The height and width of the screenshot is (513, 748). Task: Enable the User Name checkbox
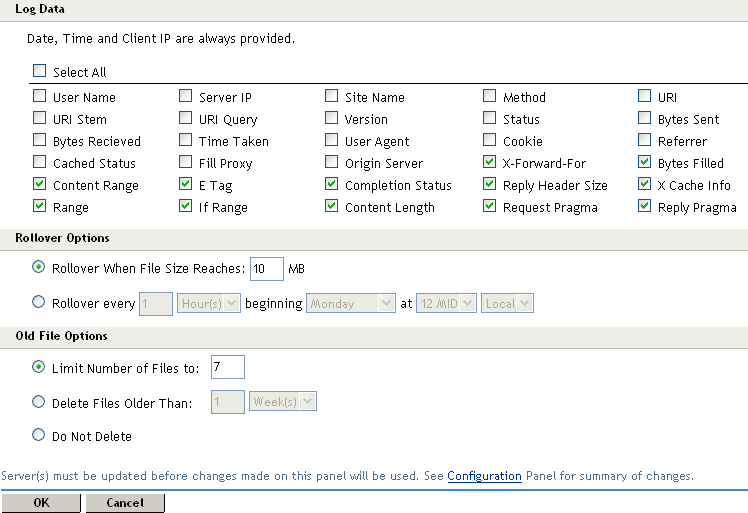pos(40,96)
